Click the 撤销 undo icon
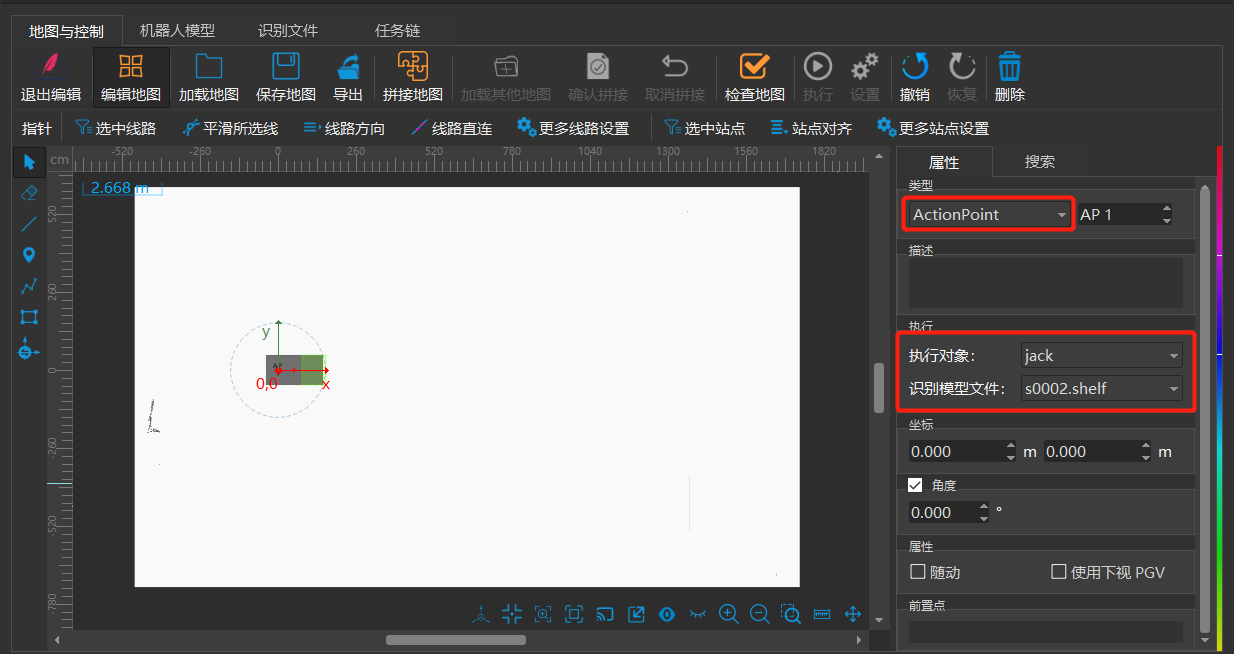Viewport: 1234px width, 654px height. click(914, 68)
